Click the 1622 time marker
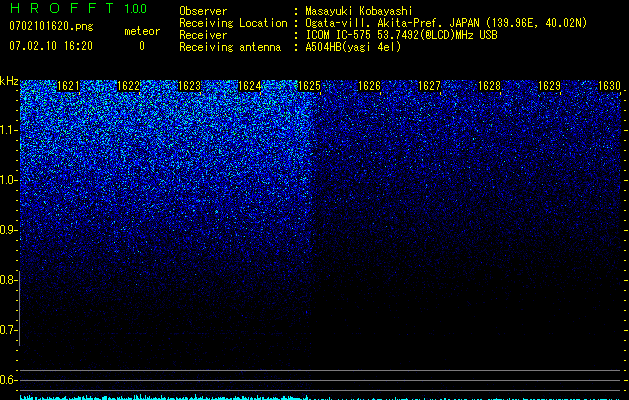This screenshot has height=400, width=629. pyautogui.click(x=128, y=86)
